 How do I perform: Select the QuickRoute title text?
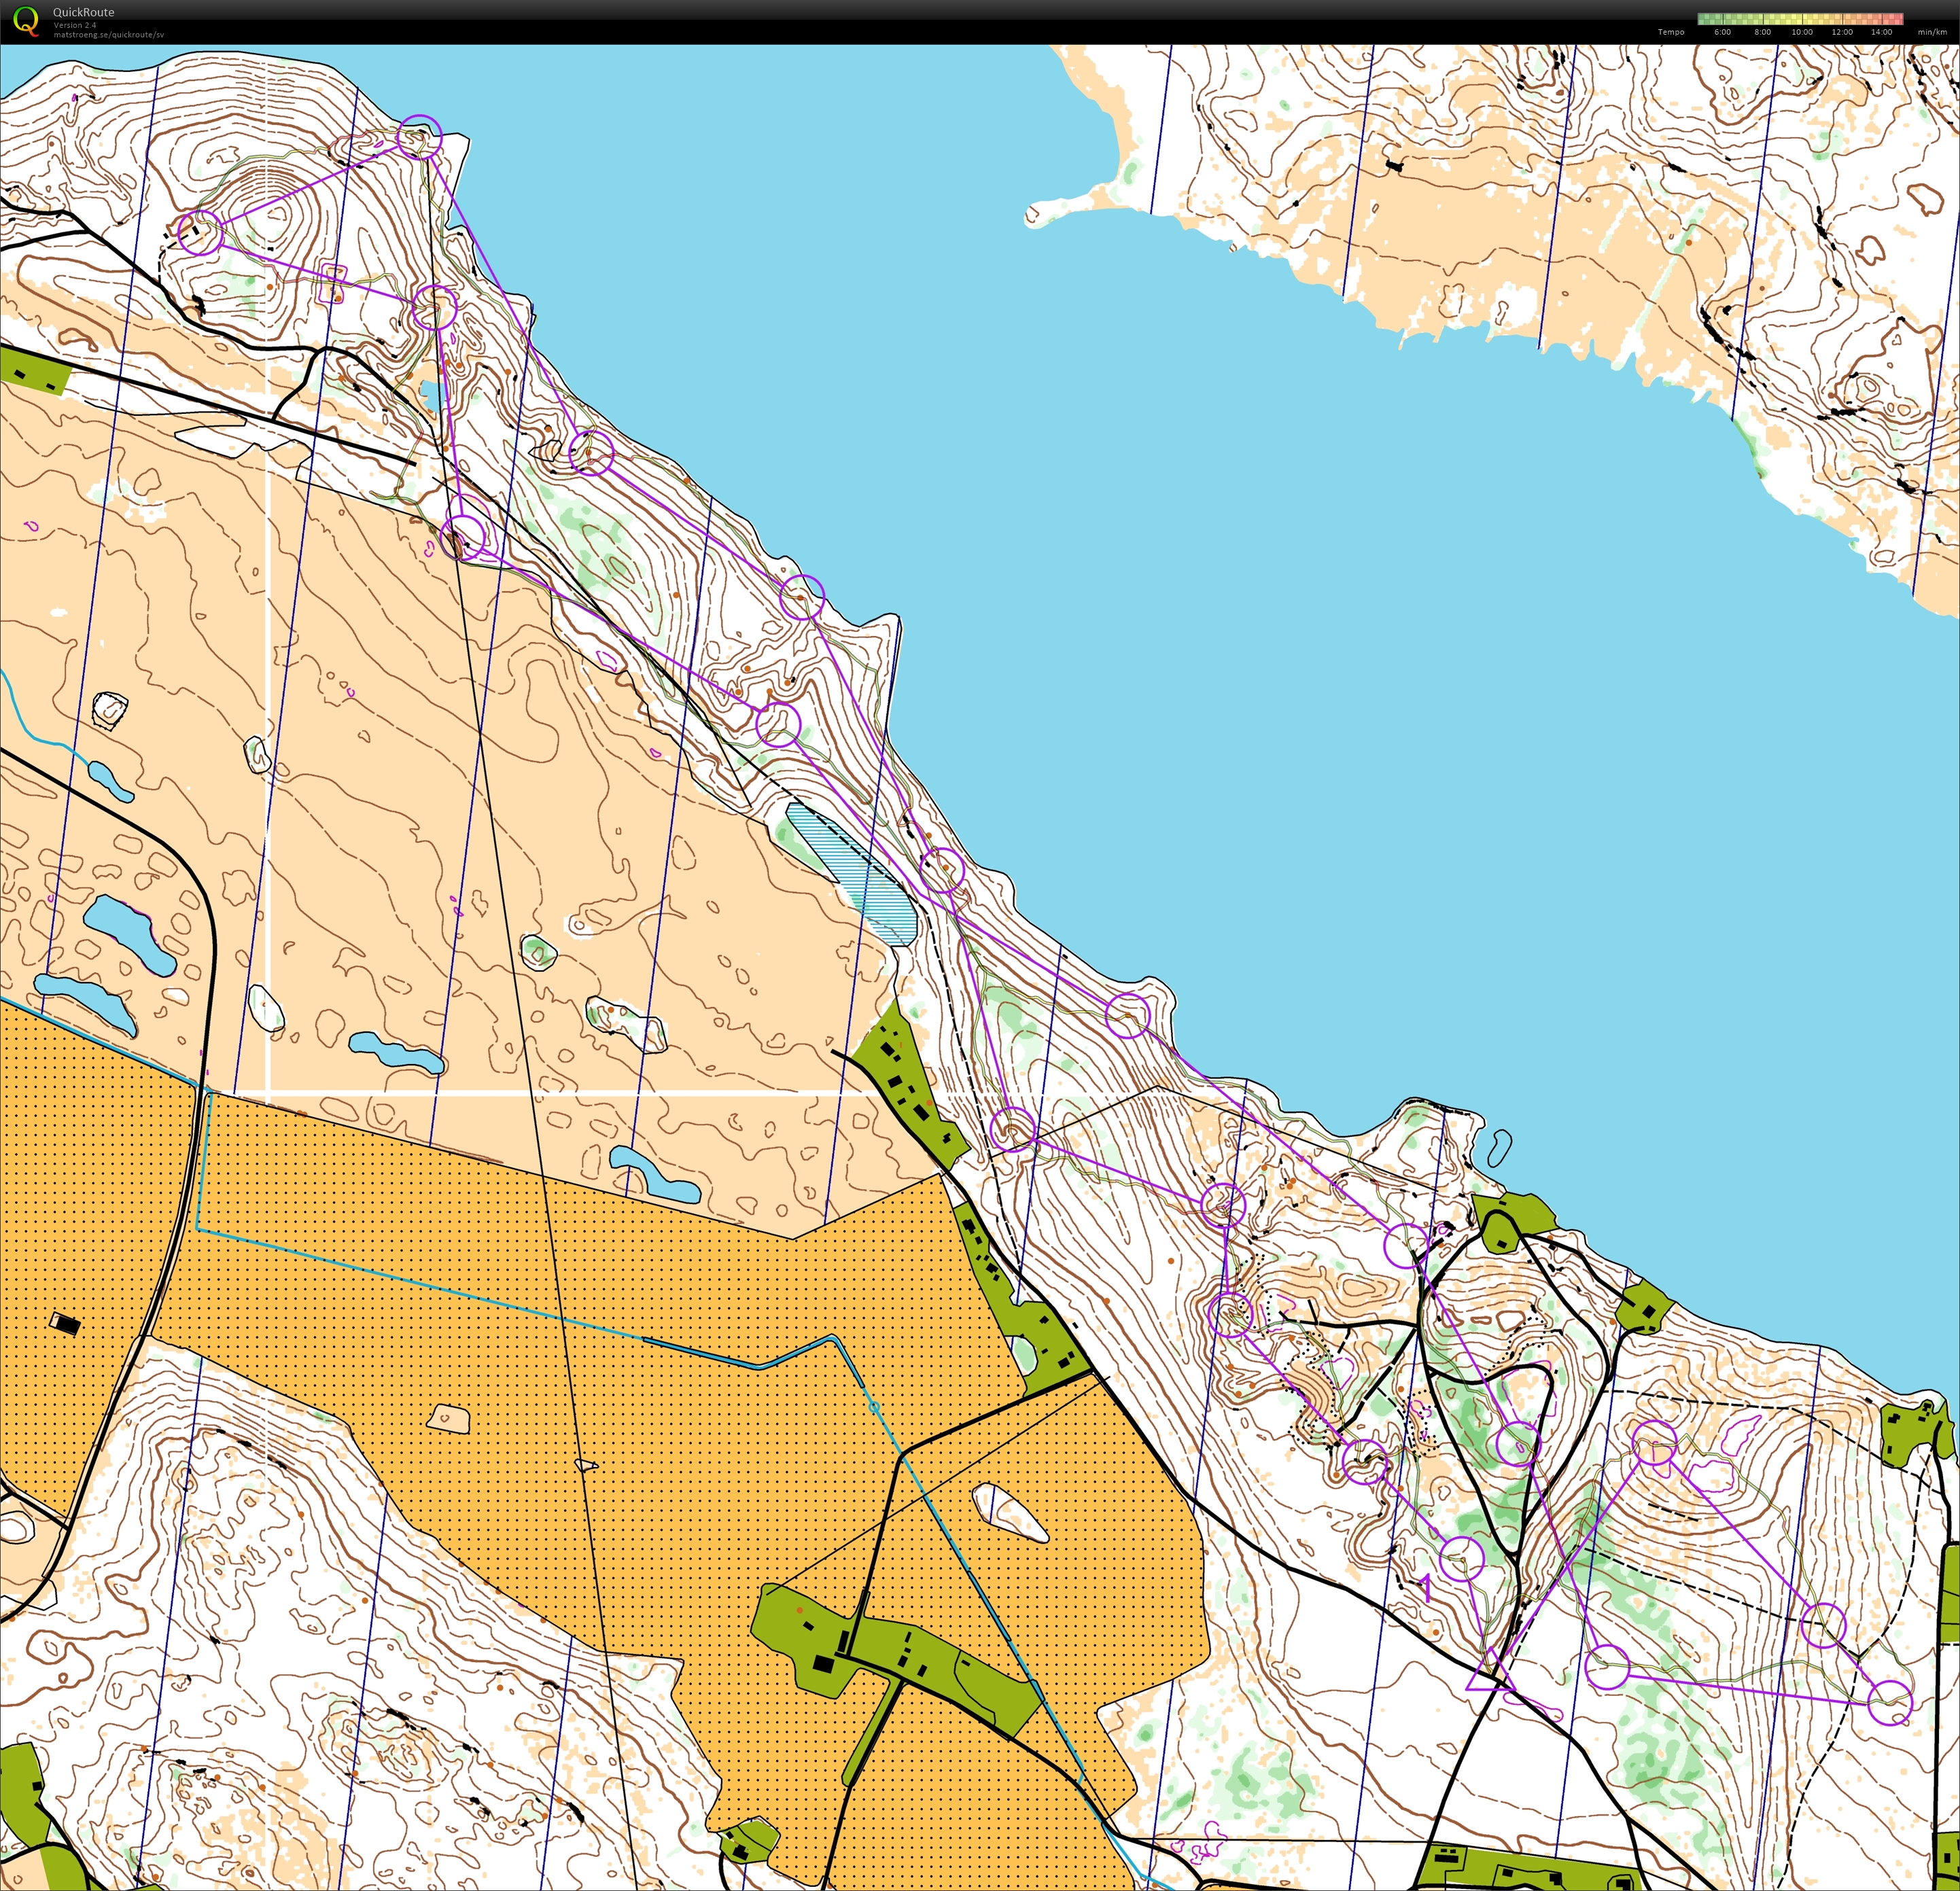[x=83, y=13]
